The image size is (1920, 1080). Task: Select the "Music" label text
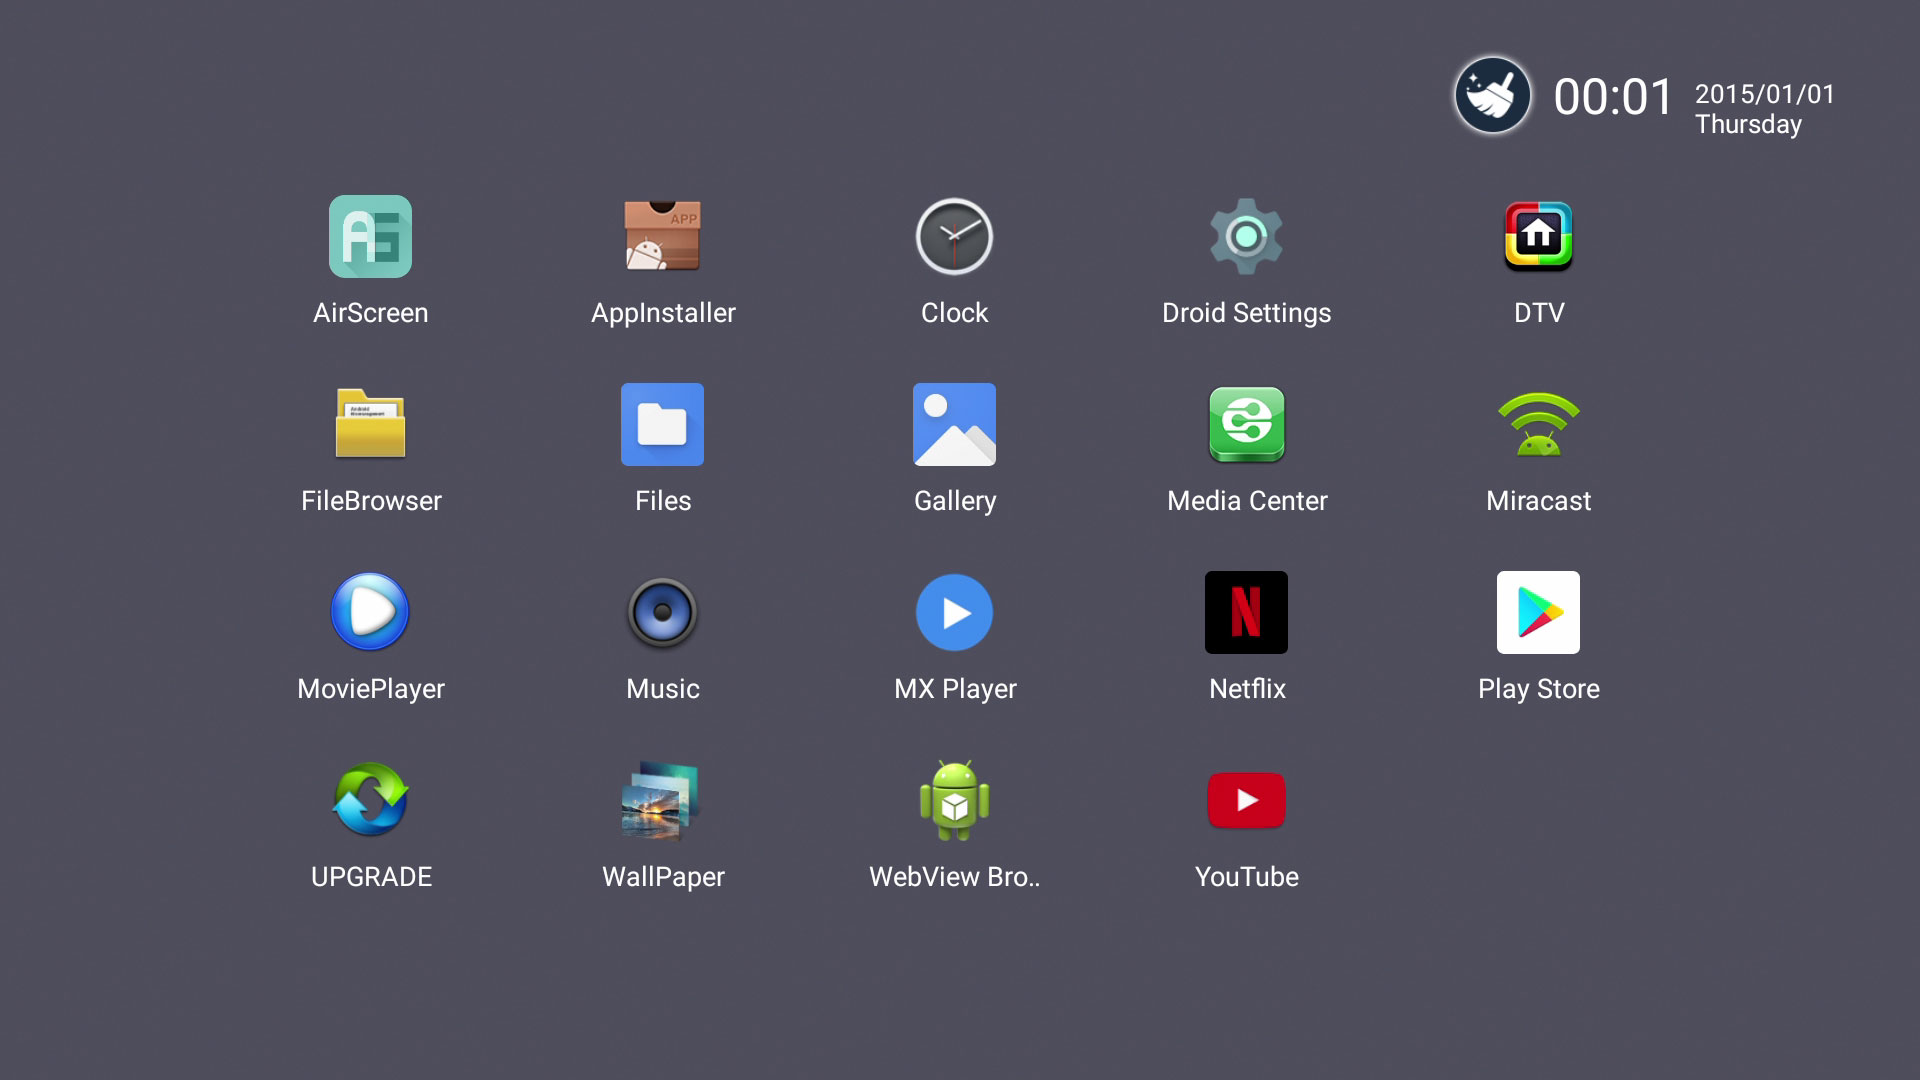coord(662,689)
